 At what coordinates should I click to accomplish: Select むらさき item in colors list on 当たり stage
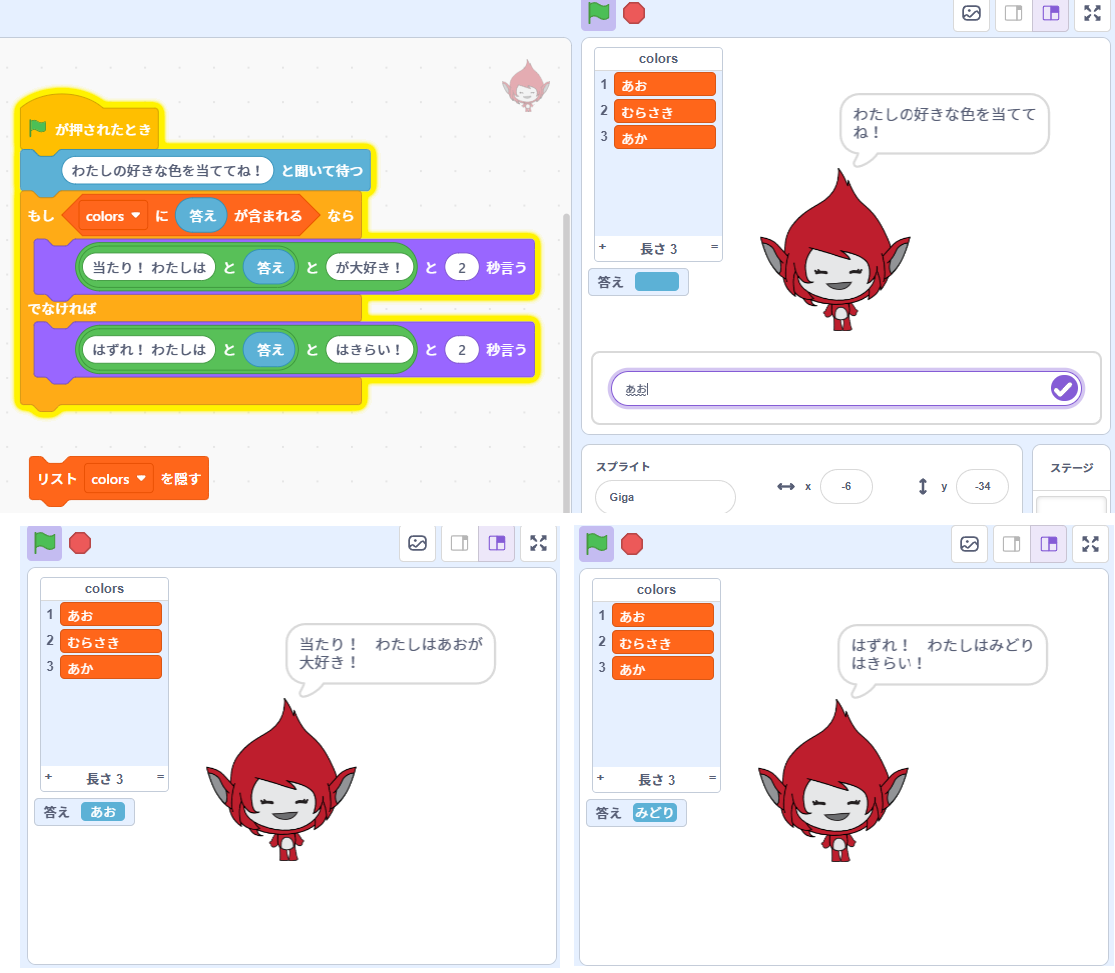pyautogui.click(x=110, y=642)
